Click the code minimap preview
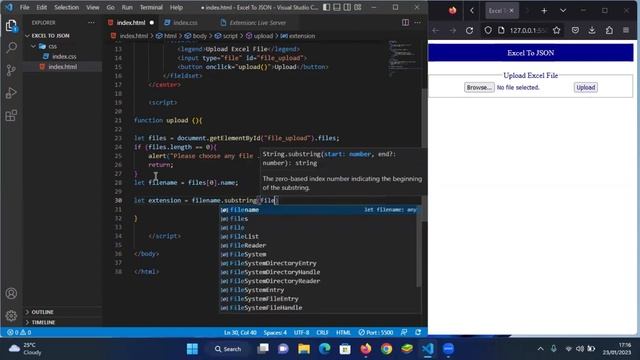The width and height of the screenshot is (640, 360). click(403, 59)
